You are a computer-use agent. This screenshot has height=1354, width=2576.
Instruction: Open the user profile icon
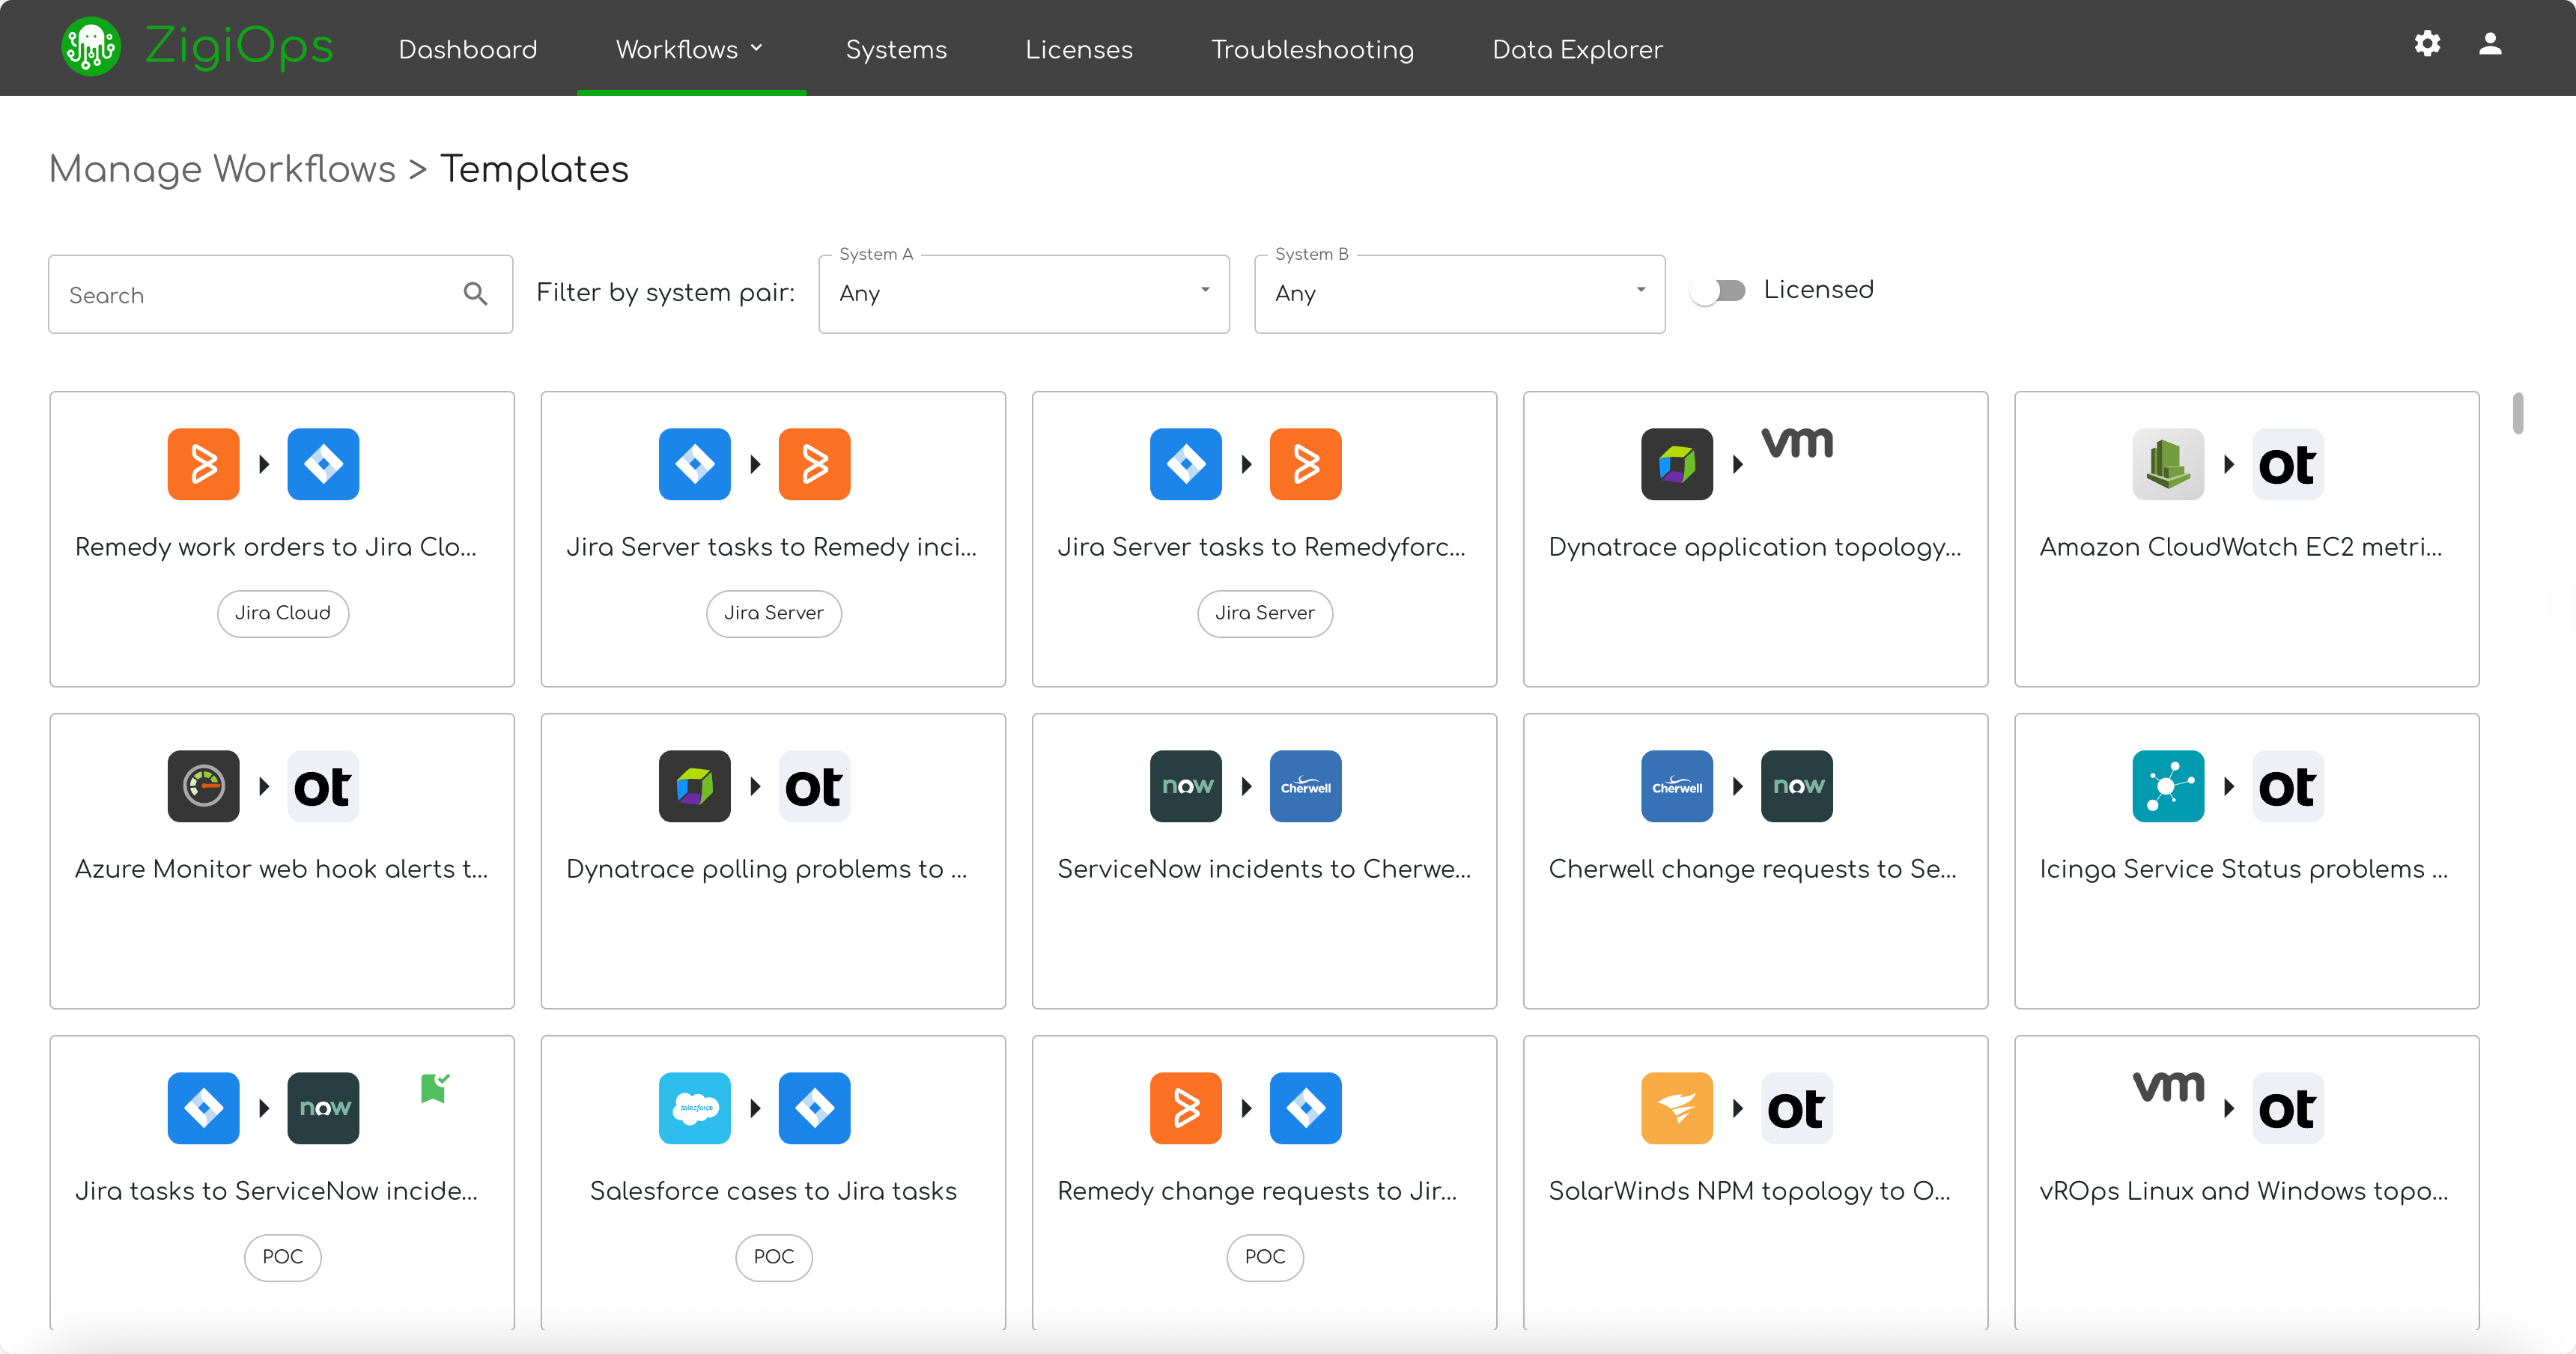2490,44
